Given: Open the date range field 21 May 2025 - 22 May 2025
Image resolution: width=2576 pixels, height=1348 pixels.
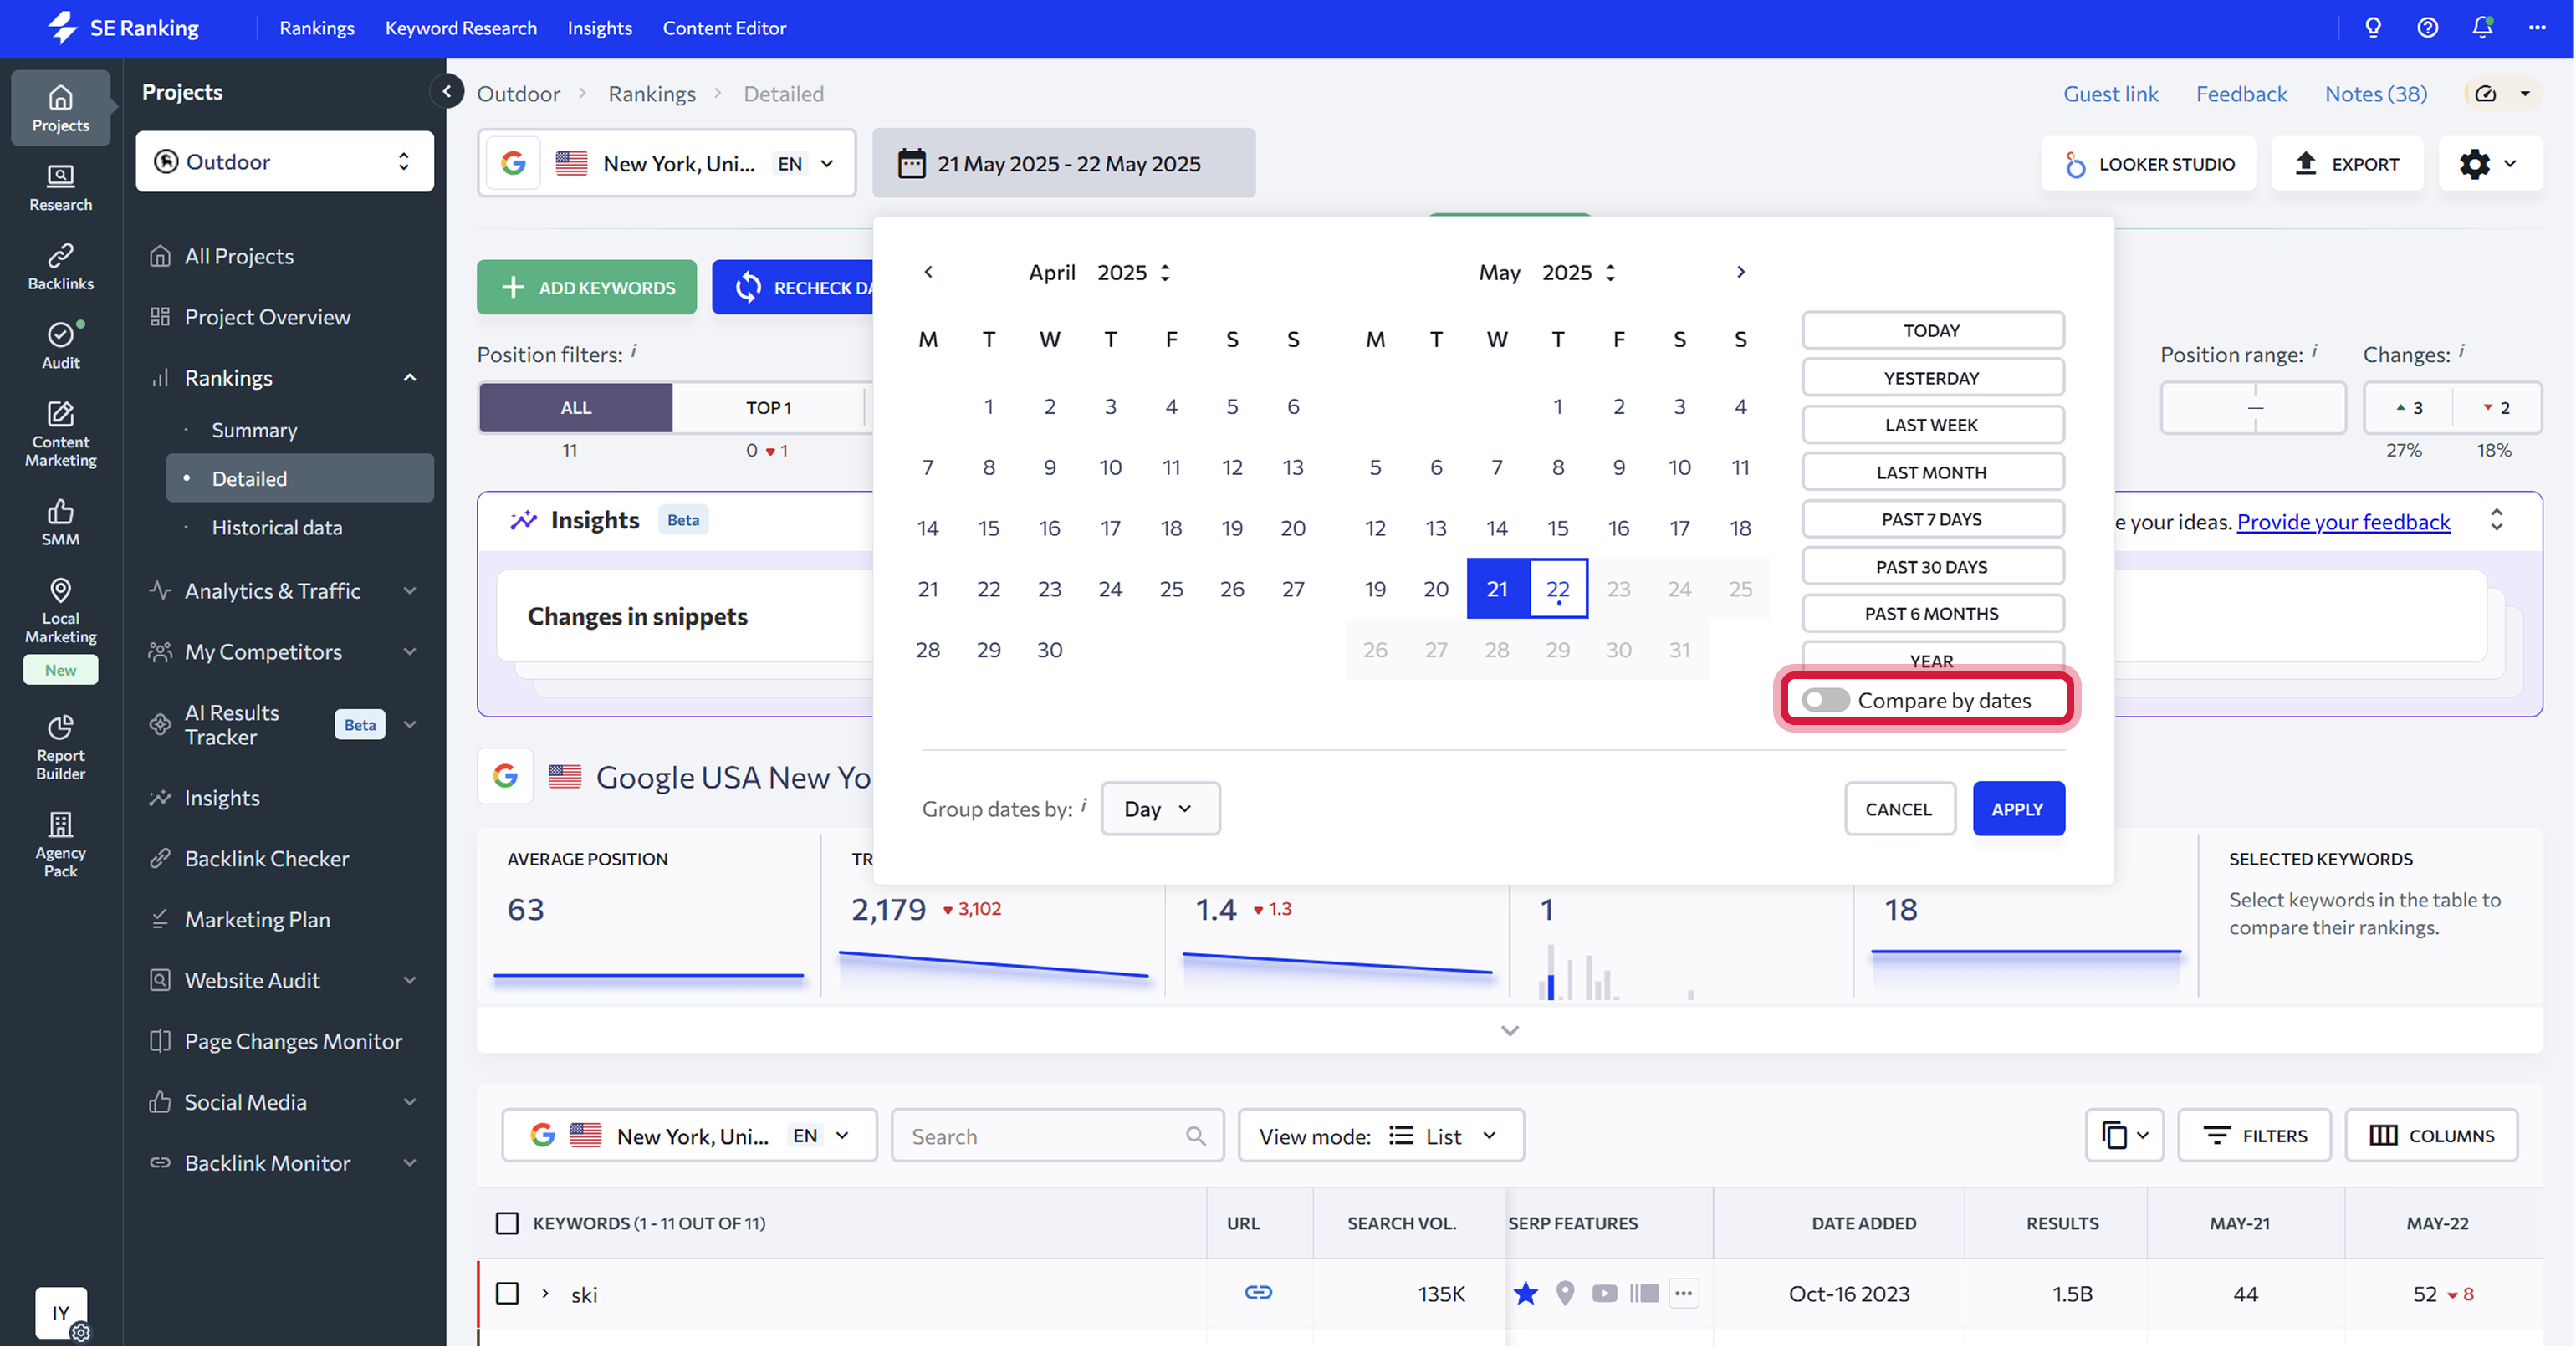Looking at the screenshot, I should click(1063, 163).
